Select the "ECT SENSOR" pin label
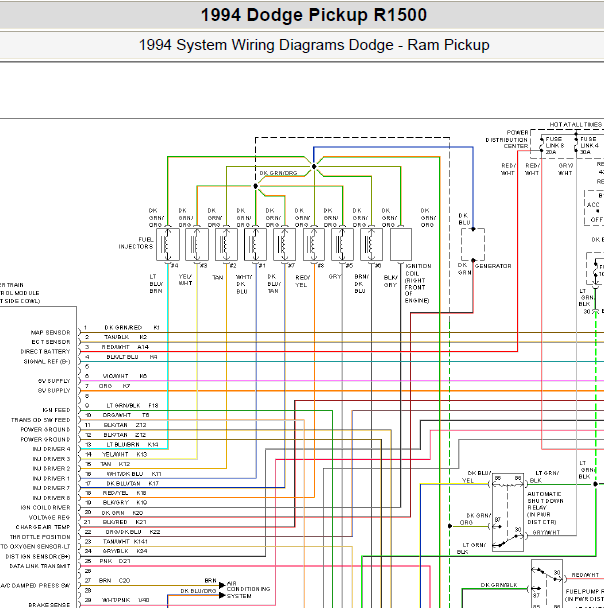Screen dimensions: 604x608 coord(51,342)
